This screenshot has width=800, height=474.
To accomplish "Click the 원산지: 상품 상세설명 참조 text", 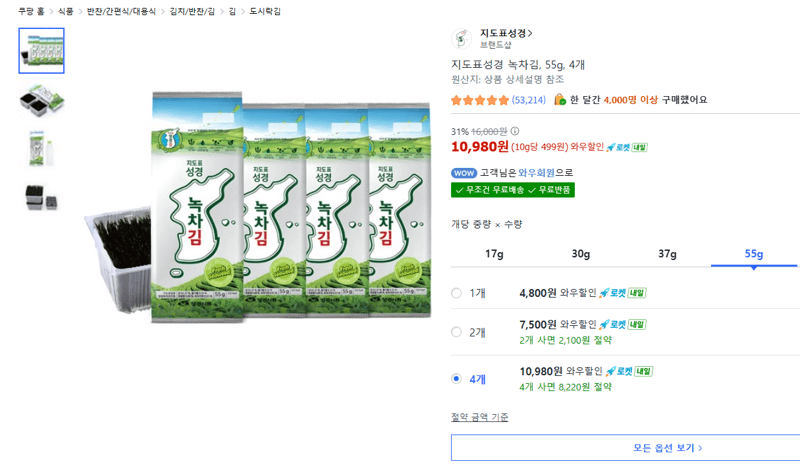I will pyautogui.click(x=508, y=80).
